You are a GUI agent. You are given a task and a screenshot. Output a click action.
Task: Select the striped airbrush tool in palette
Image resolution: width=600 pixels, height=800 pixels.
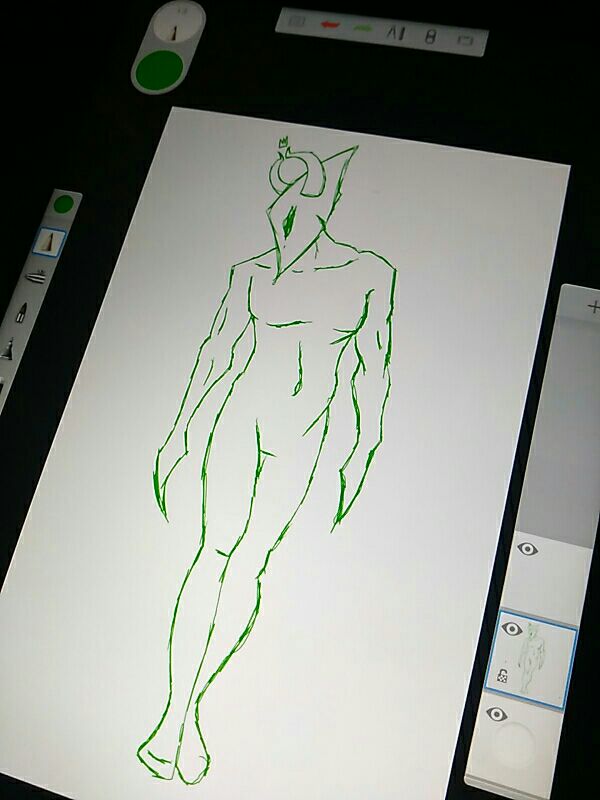click(36, 277)
